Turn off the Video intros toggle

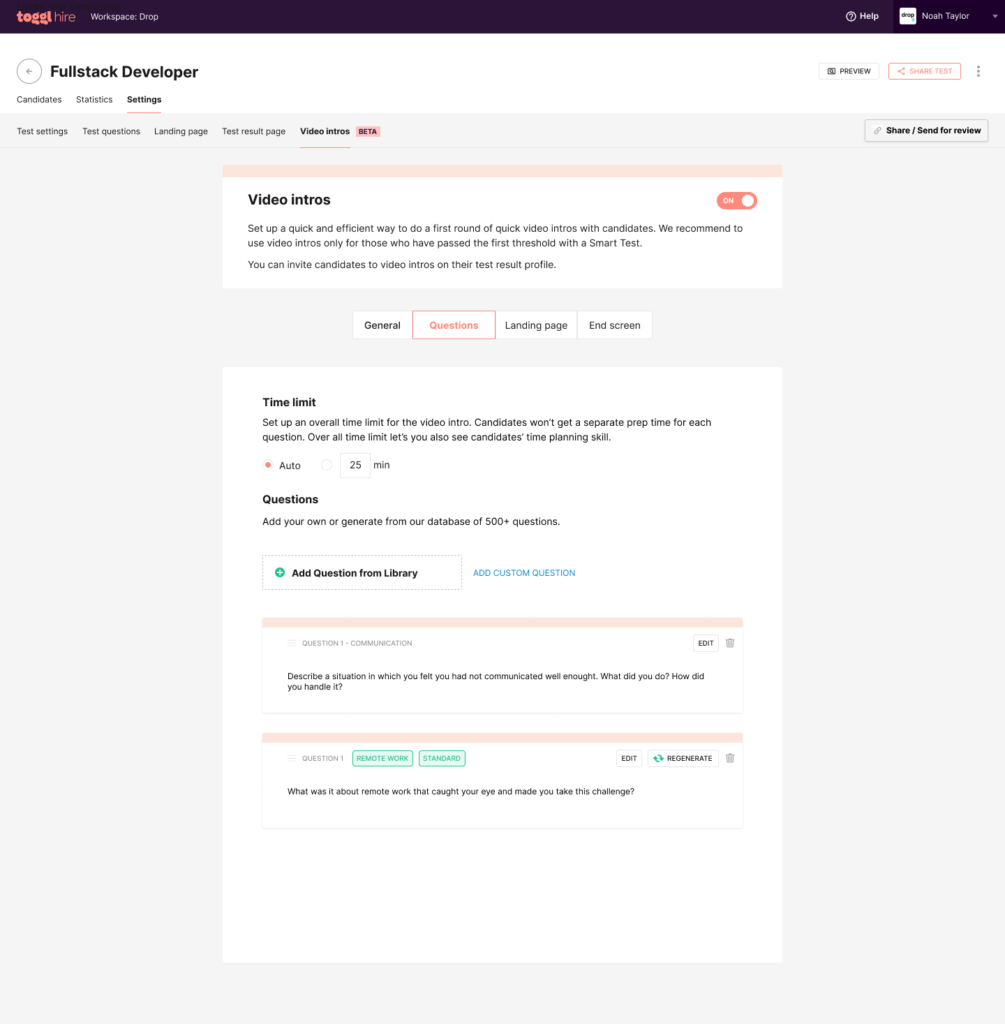pyautogui.click(x=737, y=201)
